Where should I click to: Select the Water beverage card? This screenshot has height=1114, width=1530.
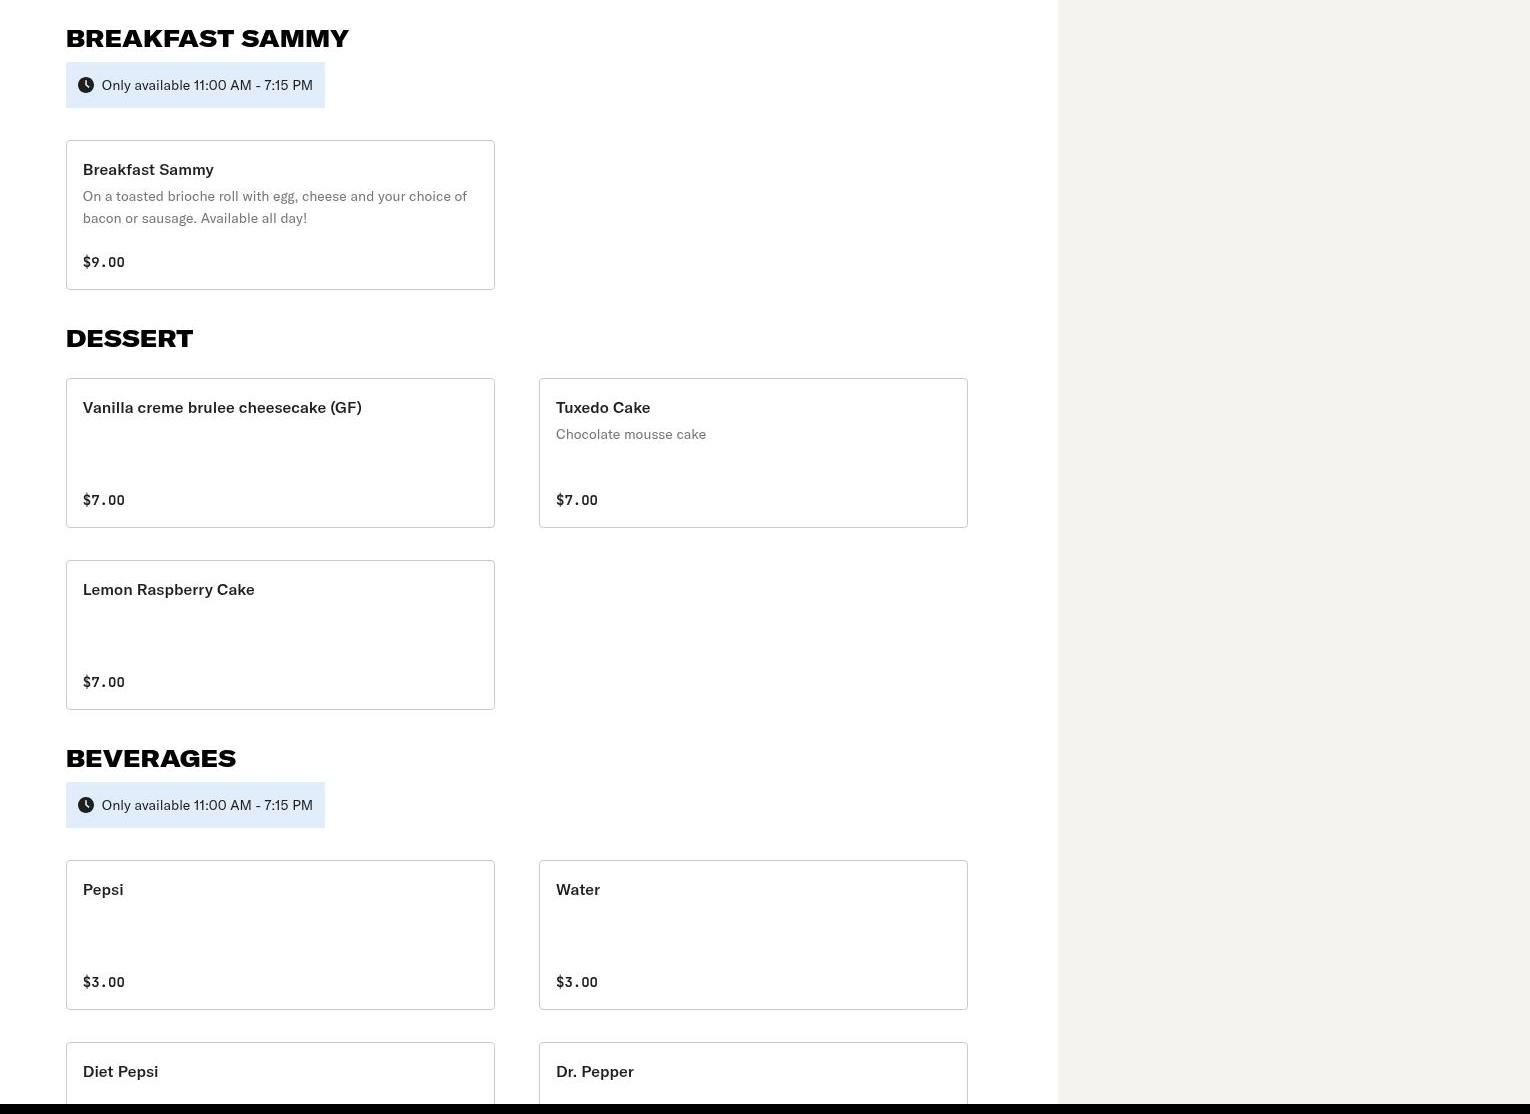pos(753,935)
